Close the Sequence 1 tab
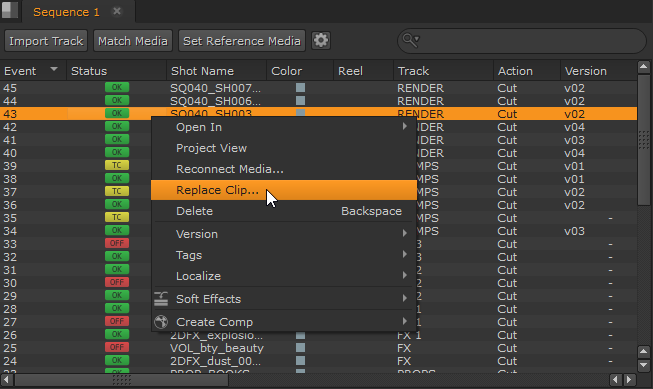The image size is (653, 389). (117, 11)
